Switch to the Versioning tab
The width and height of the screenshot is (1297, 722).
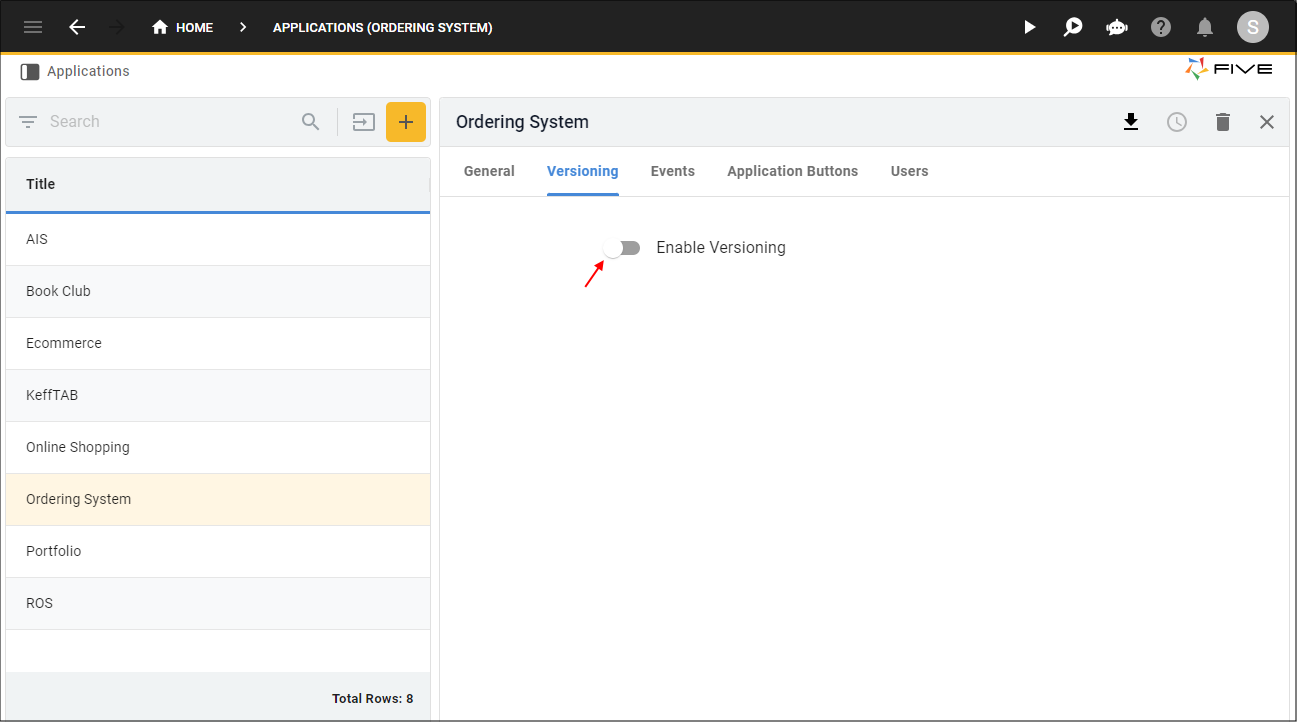click(583, 171)
